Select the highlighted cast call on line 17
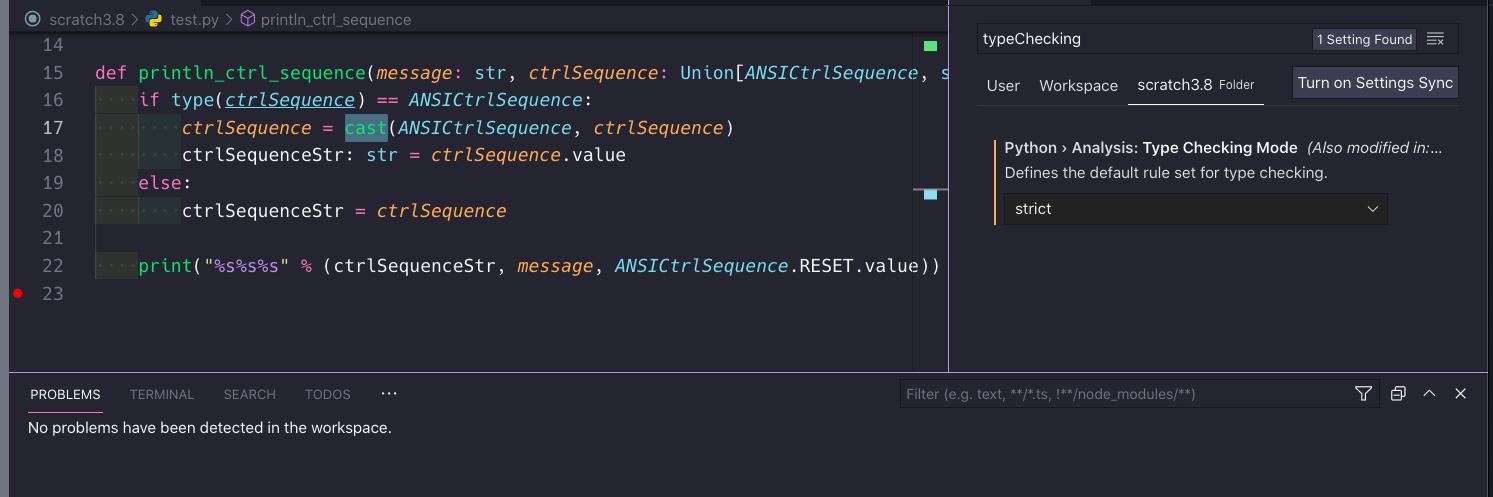 click(366, 128)
